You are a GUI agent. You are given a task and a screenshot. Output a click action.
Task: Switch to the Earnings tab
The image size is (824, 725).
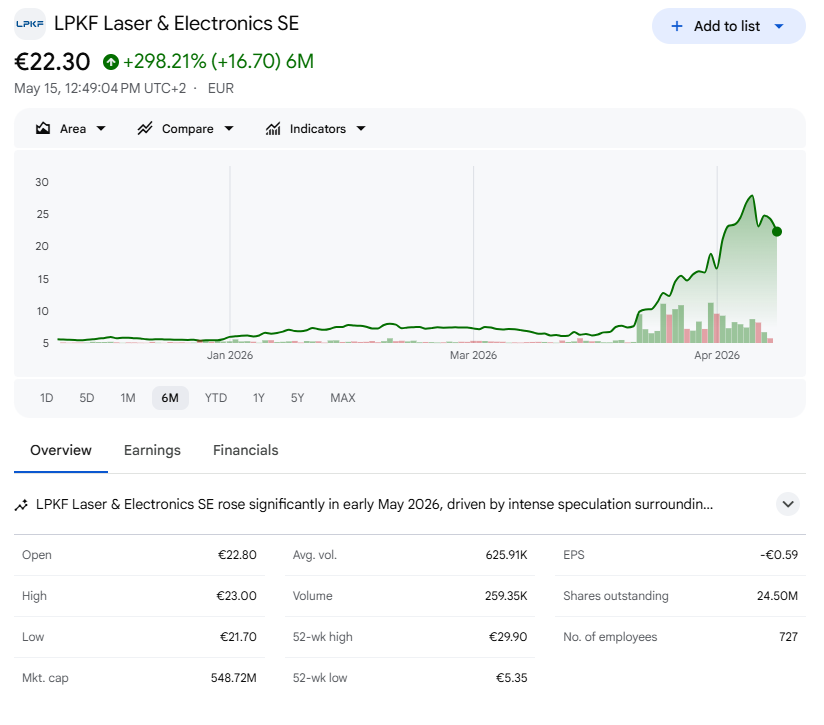(152, 450)
